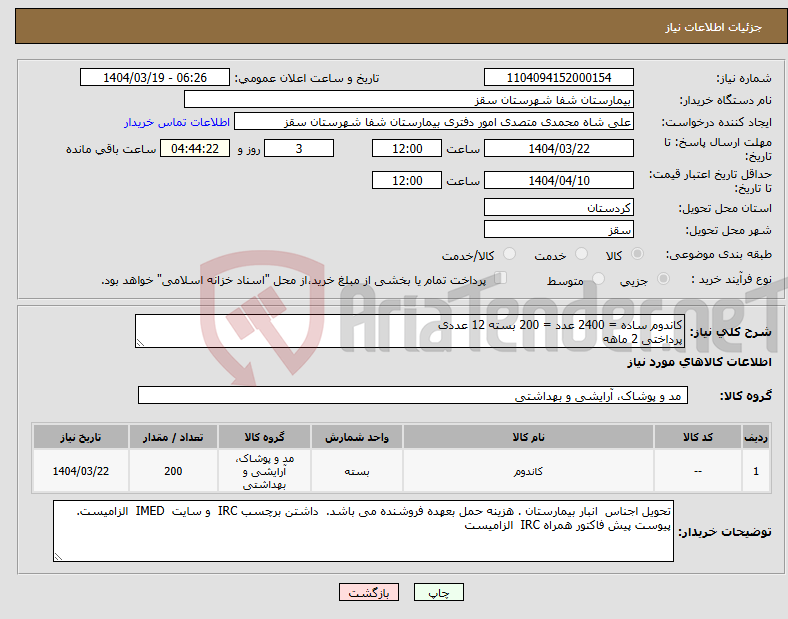Select the خدمت radio button
The image size is (788, 619).
581,254
